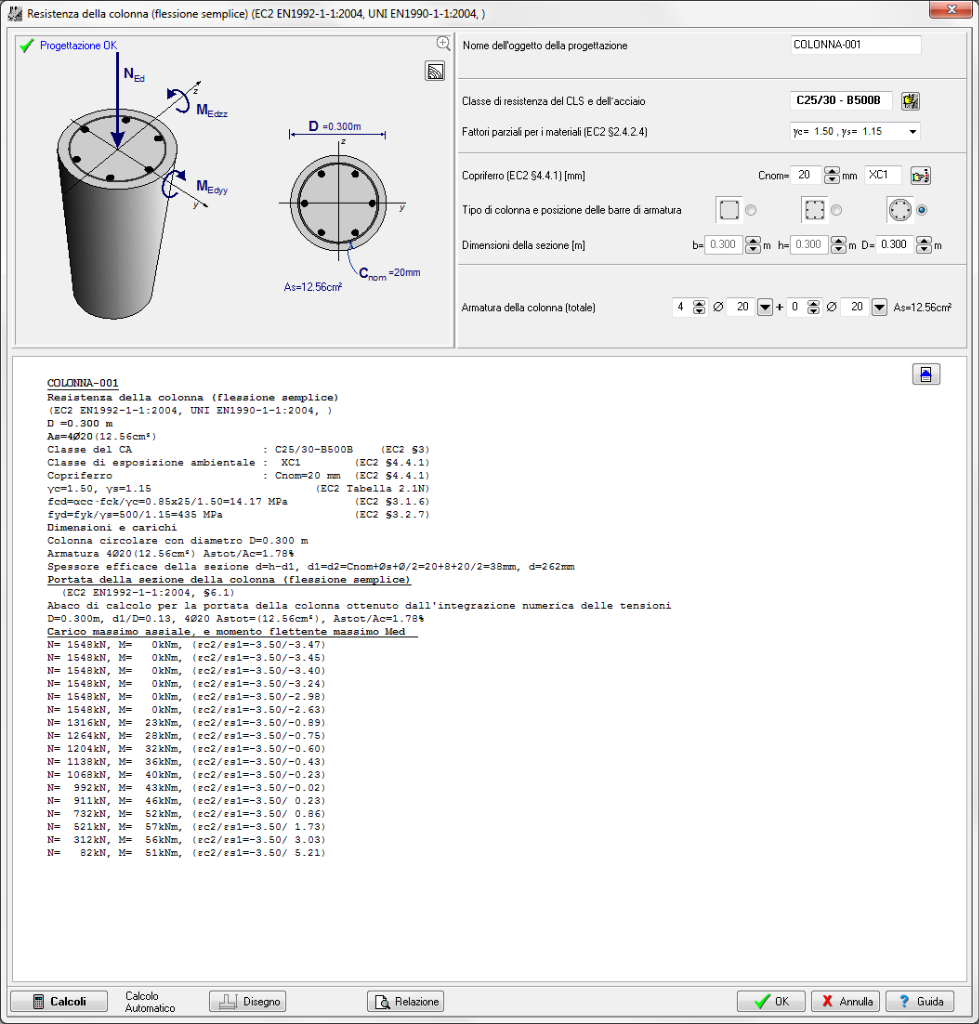The width and height of the screenshot is (979, 1024).
Task: Increase the Cnom cover value with up arrow
Action: [831, 171]
